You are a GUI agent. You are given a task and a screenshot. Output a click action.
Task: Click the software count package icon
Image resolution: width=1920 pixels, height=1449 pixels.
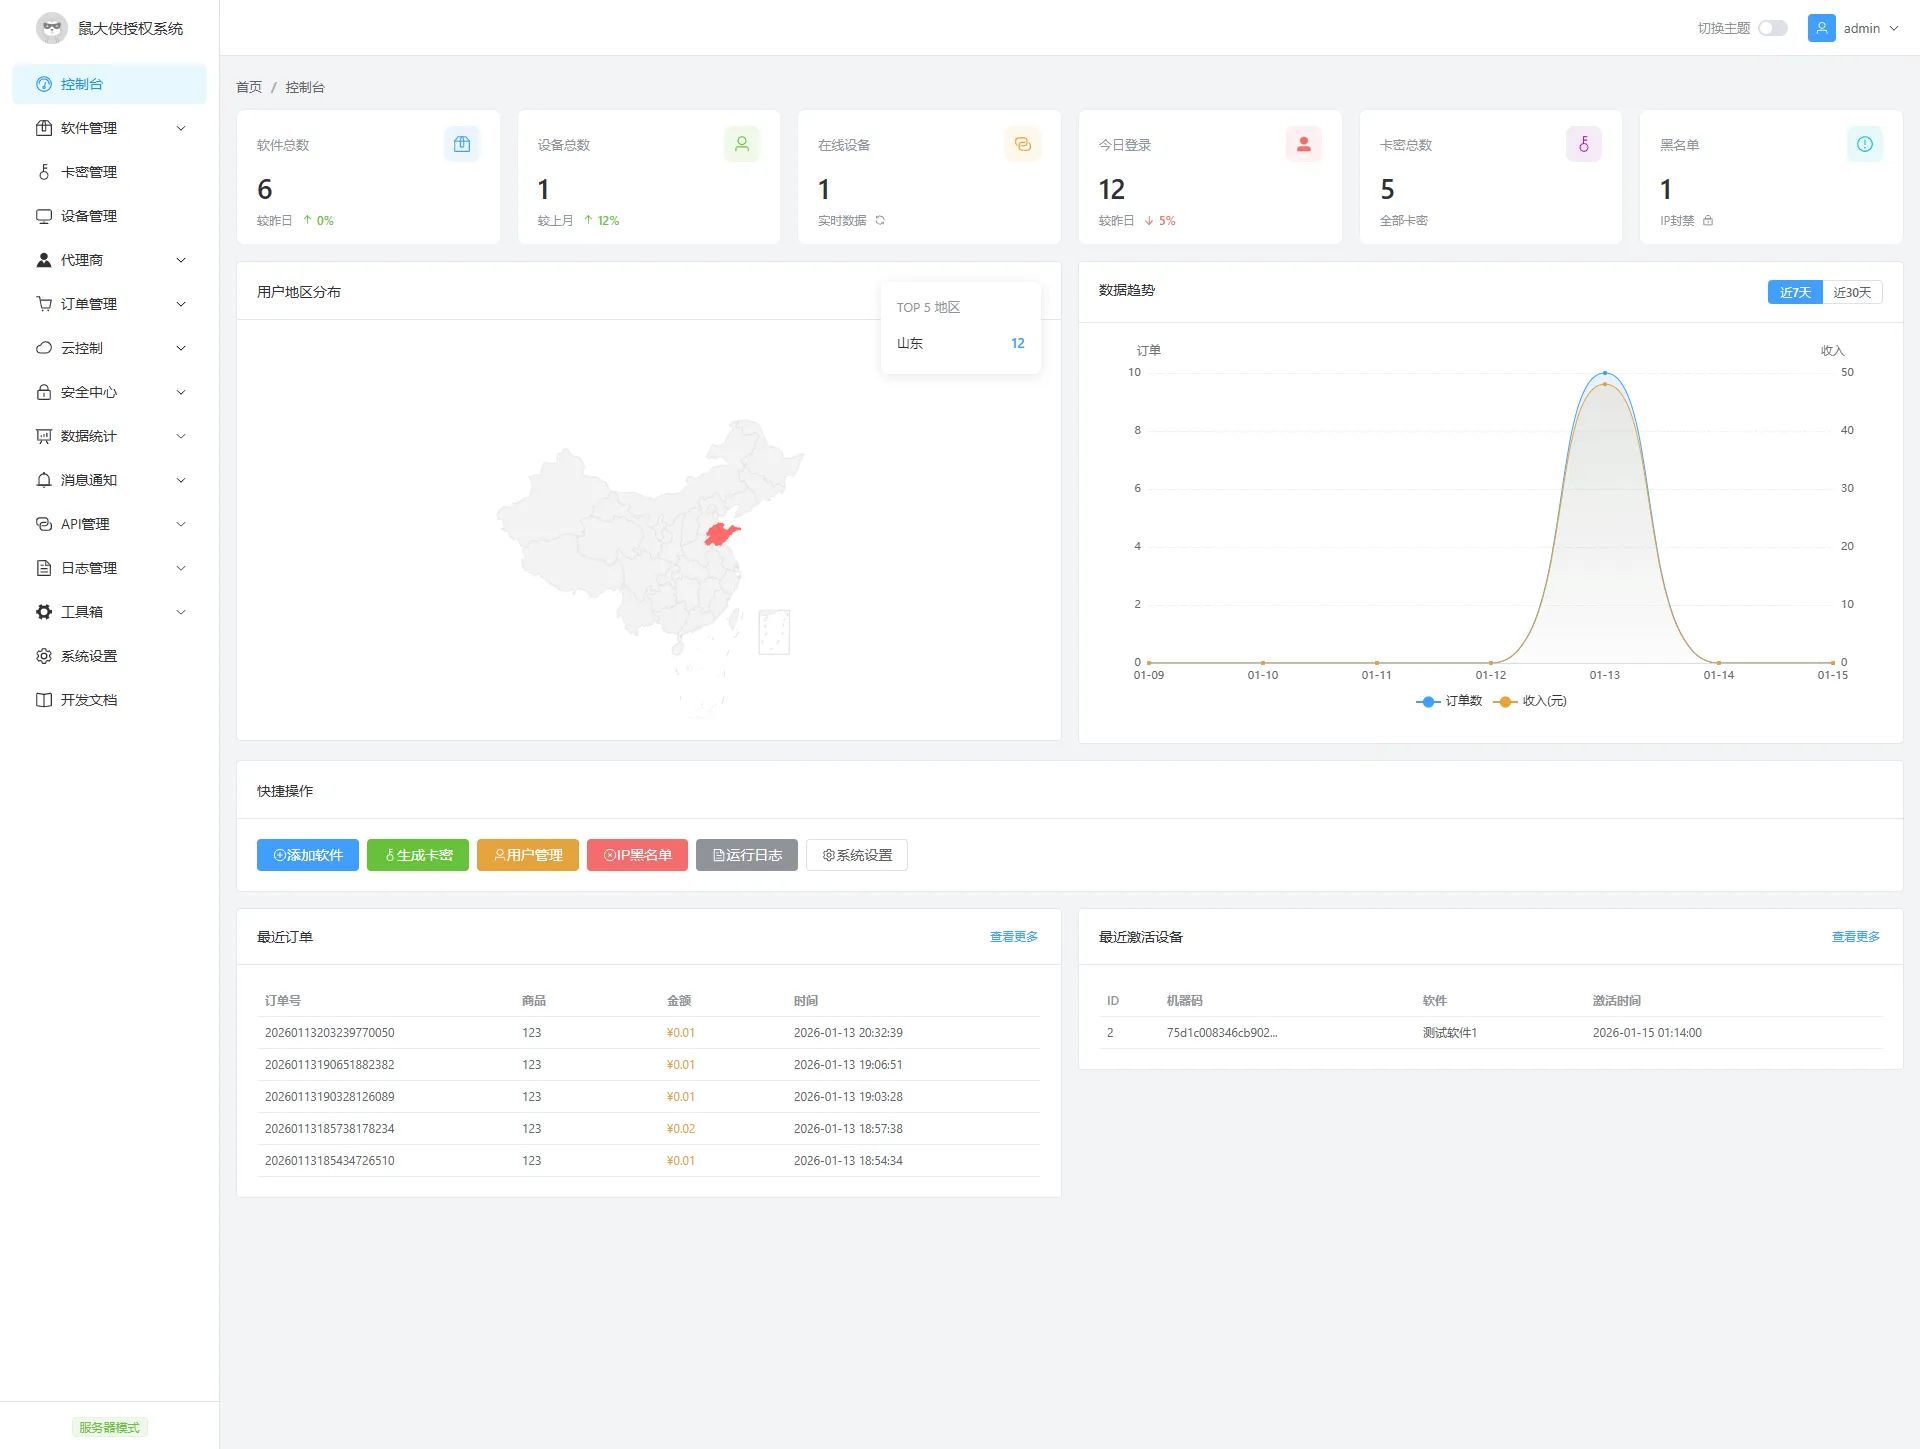[x=462, y=144]
